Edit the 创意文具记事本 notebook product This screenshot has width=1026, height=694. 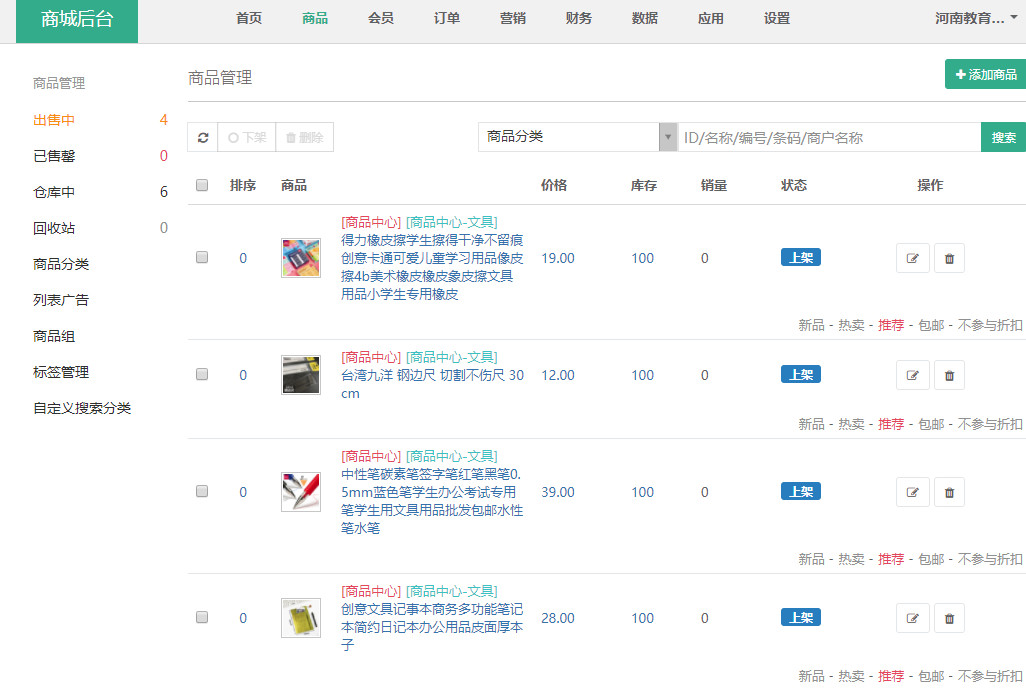click(x=912, y=618)
